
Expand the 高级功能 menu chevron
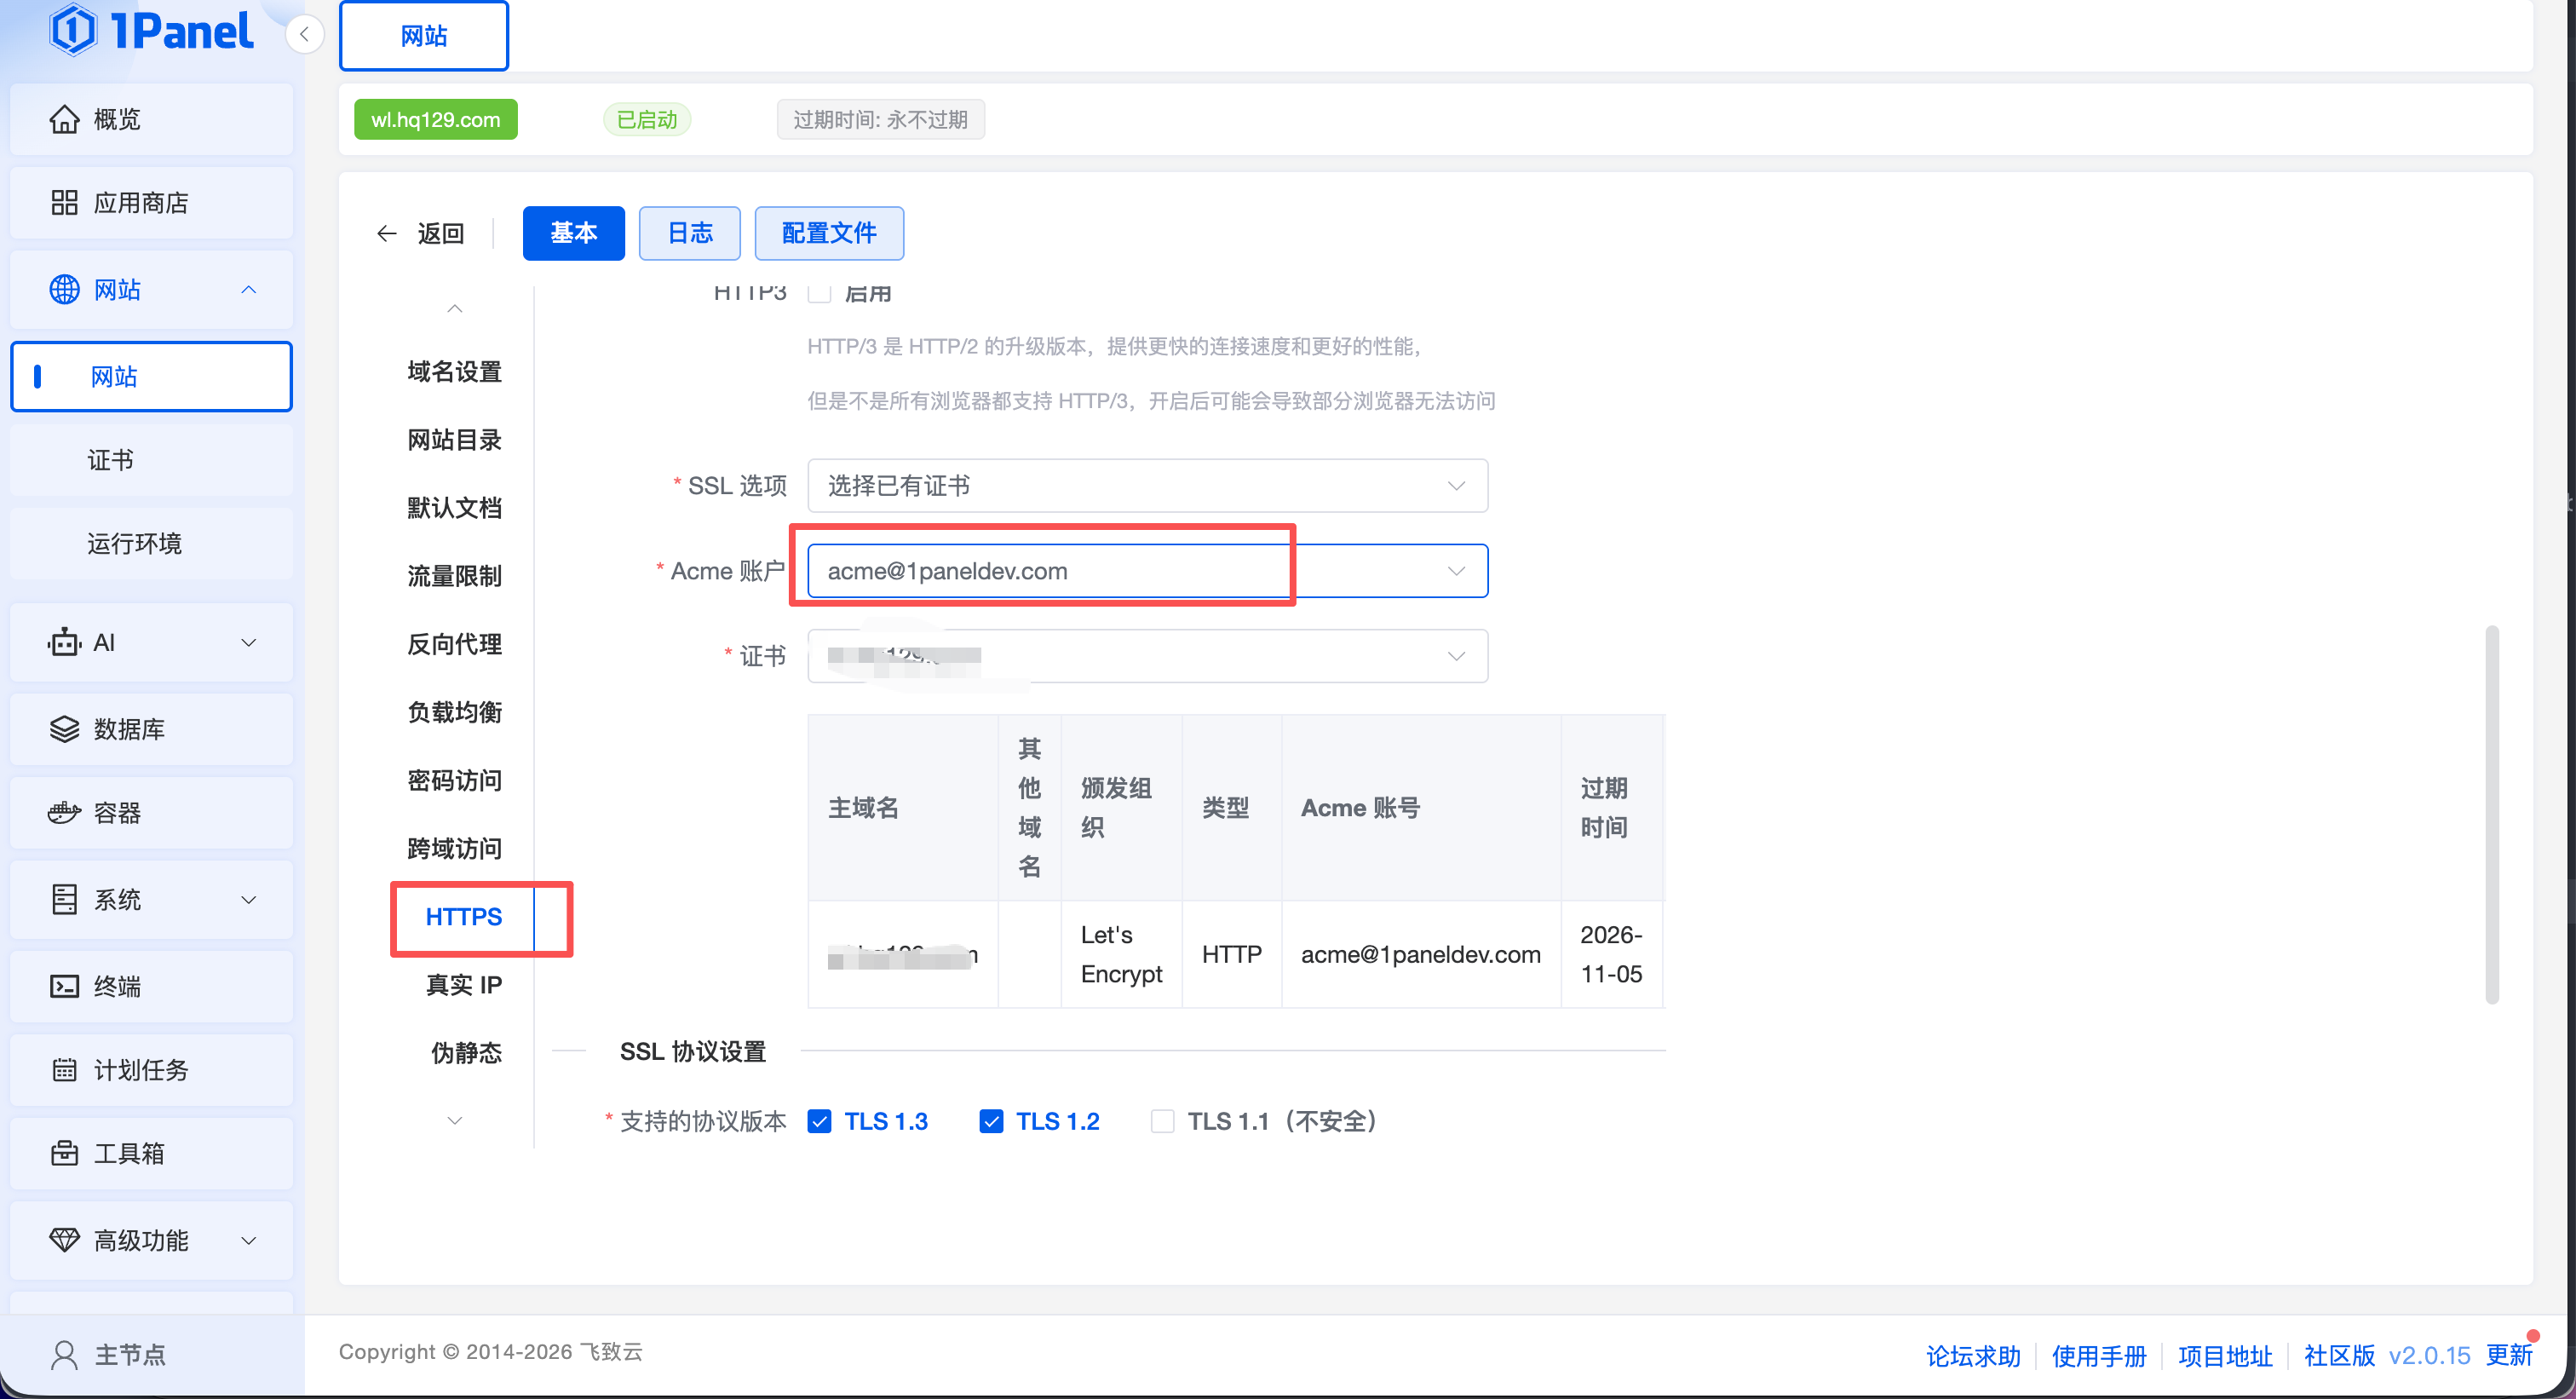point(249,1240)
